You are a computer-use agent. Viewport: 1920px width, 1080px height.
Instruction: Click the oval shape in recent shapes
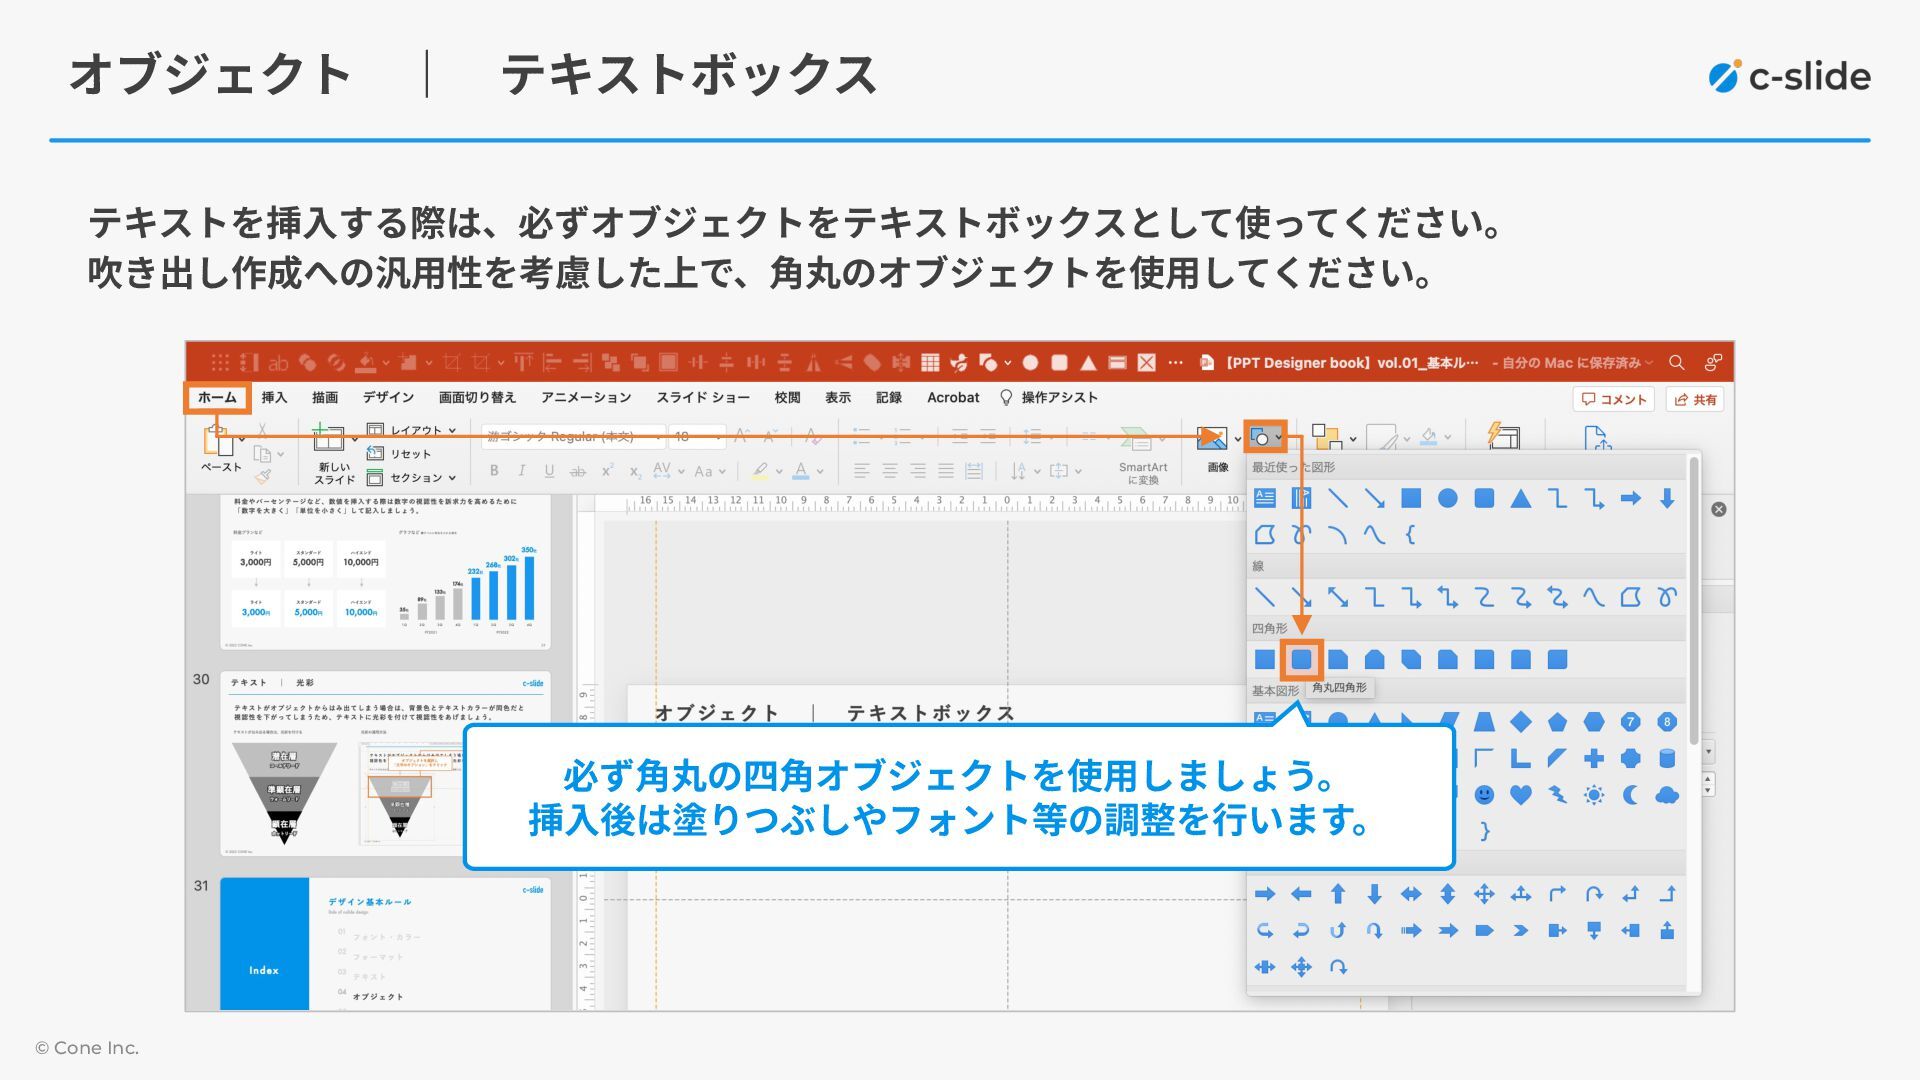(1447, 498)
